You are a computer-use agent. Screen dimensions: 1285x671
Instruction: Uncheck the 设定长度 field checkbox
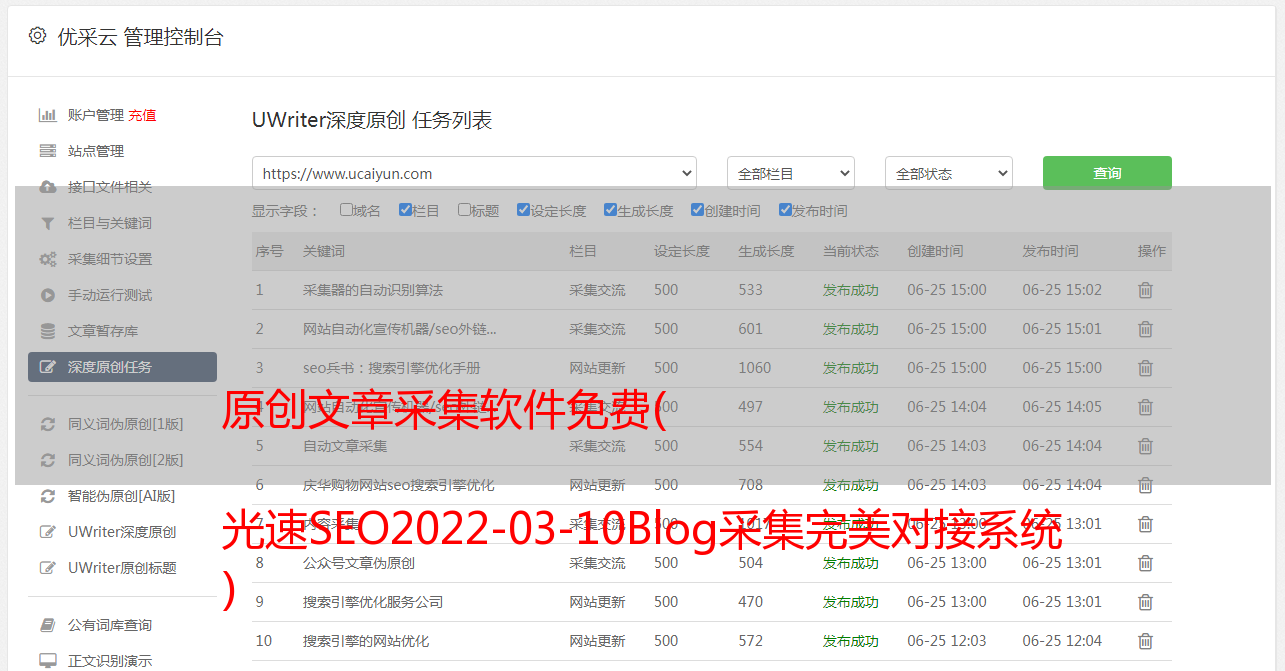point(523,210)
